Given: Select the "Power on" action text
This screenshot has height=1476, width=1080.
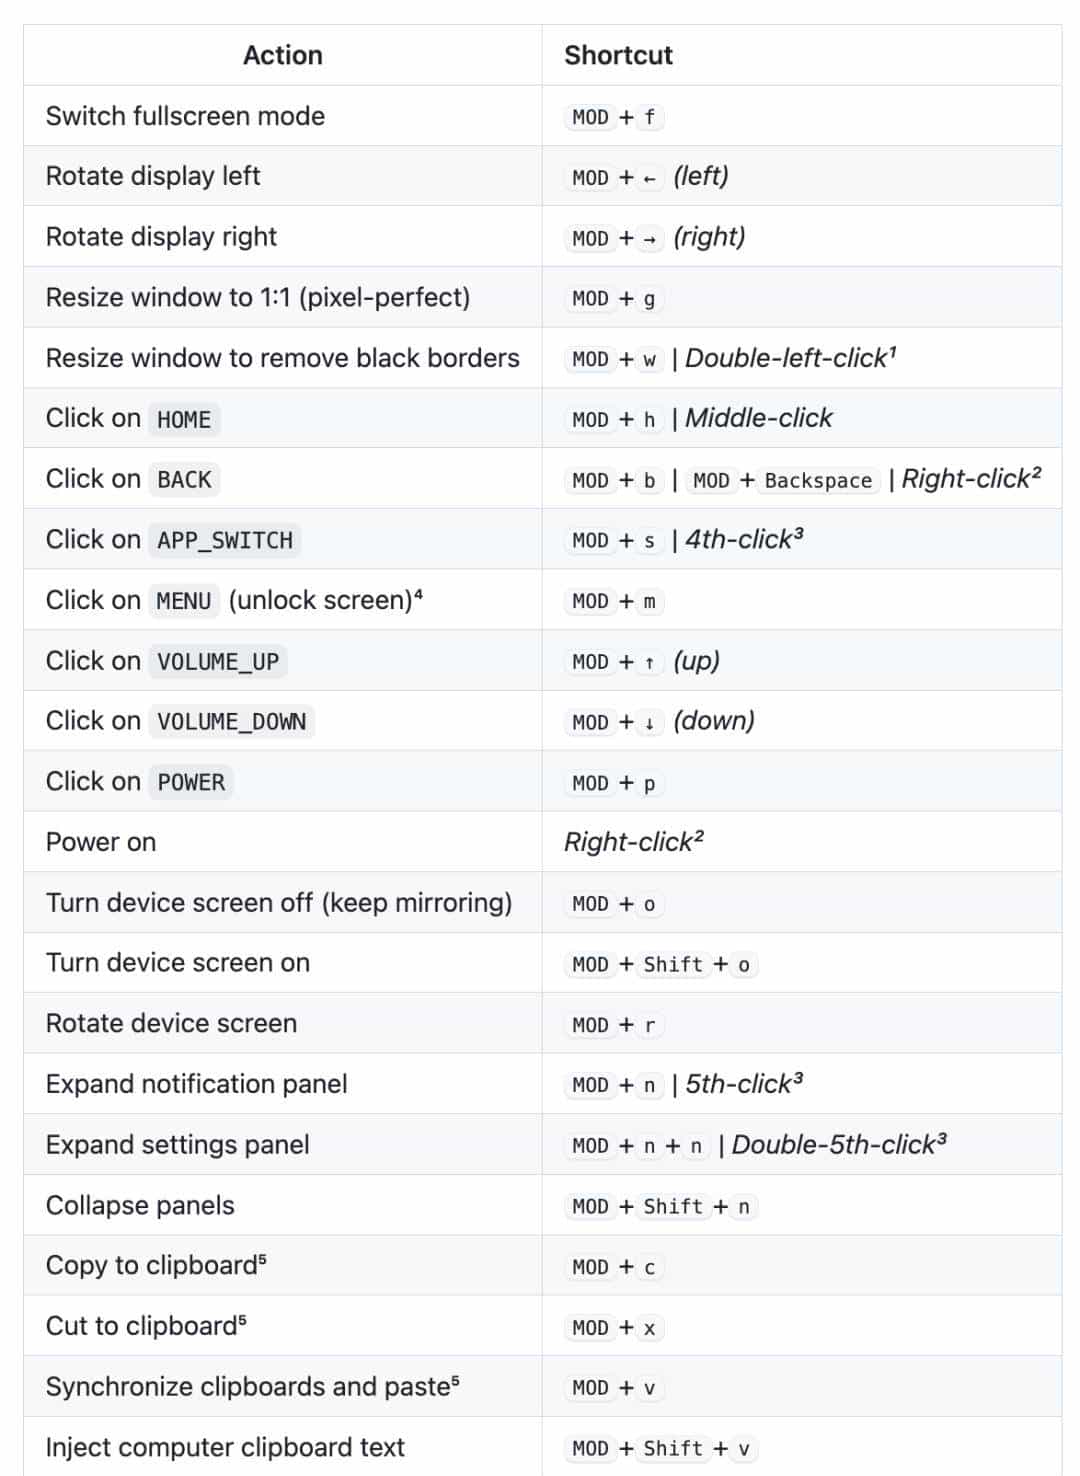Looking at the screenshot, I should tap(101, 842).
